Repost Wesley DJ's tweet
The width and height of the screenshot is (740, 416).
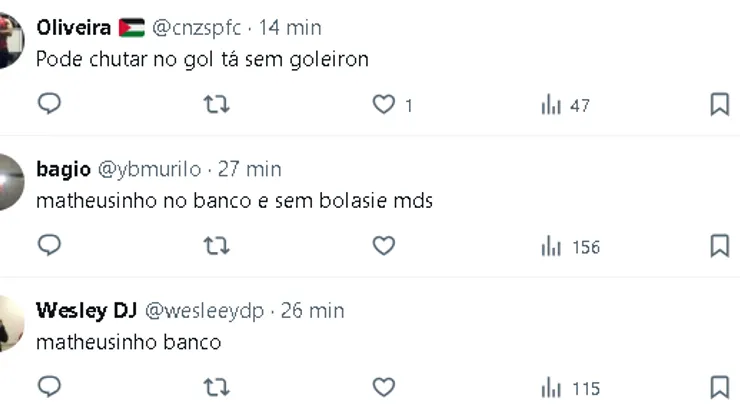[216, 386]
